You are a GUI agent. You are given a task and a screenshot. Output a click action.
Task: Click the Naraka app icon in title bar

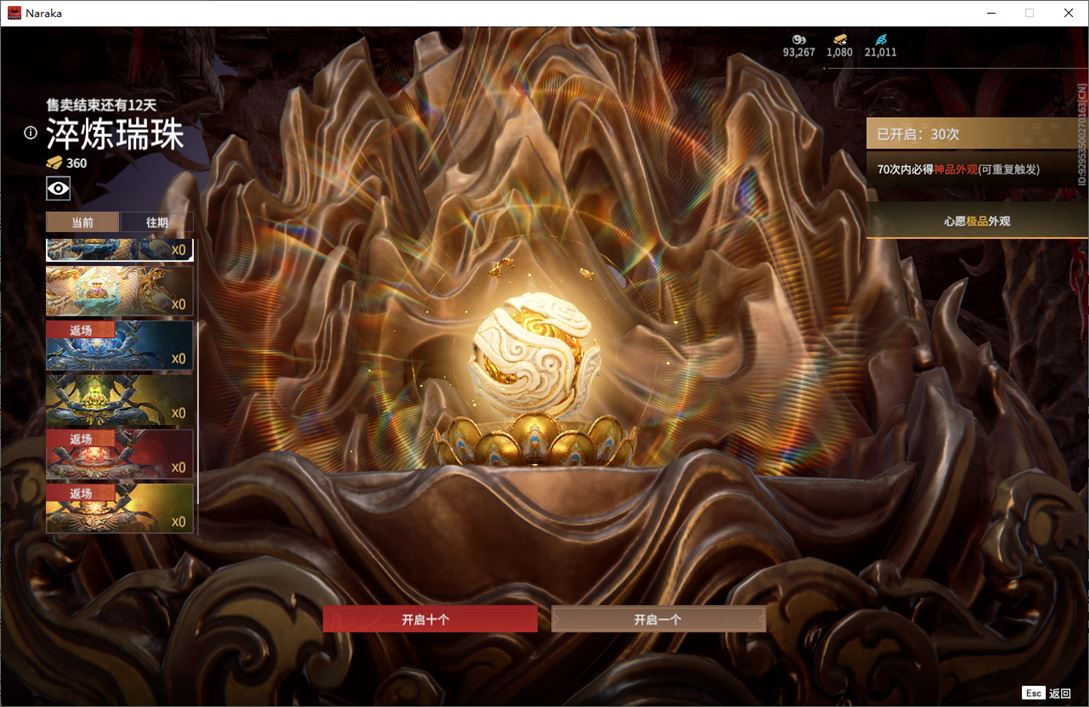click(14, 13)
